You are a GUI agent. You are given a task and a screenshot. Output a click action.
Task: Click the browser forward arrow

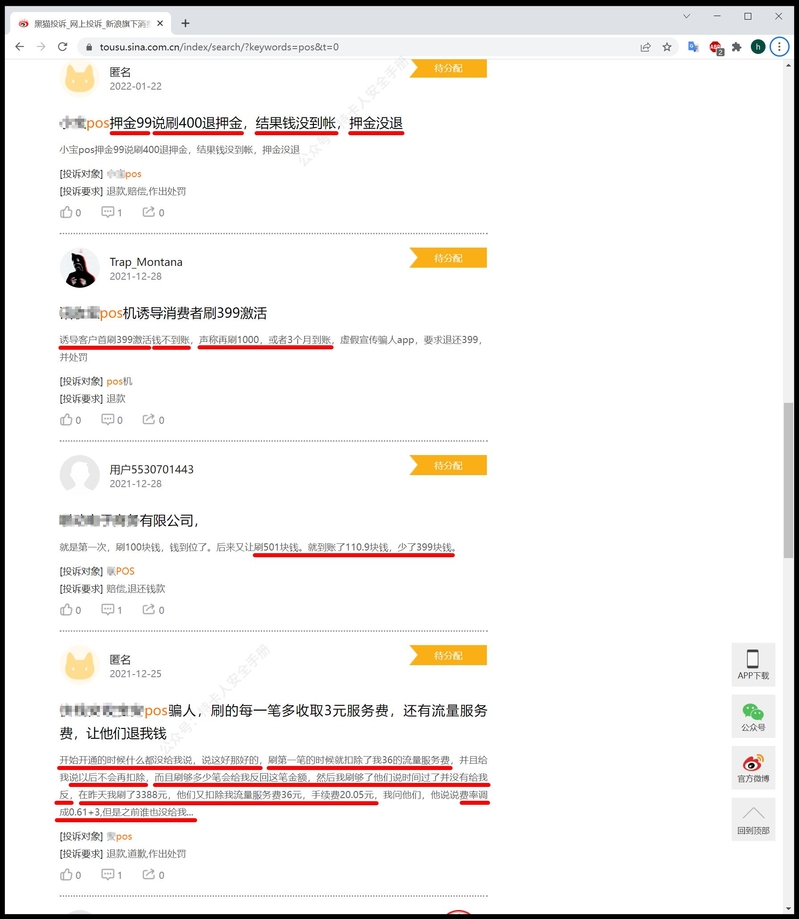[41, 47]
